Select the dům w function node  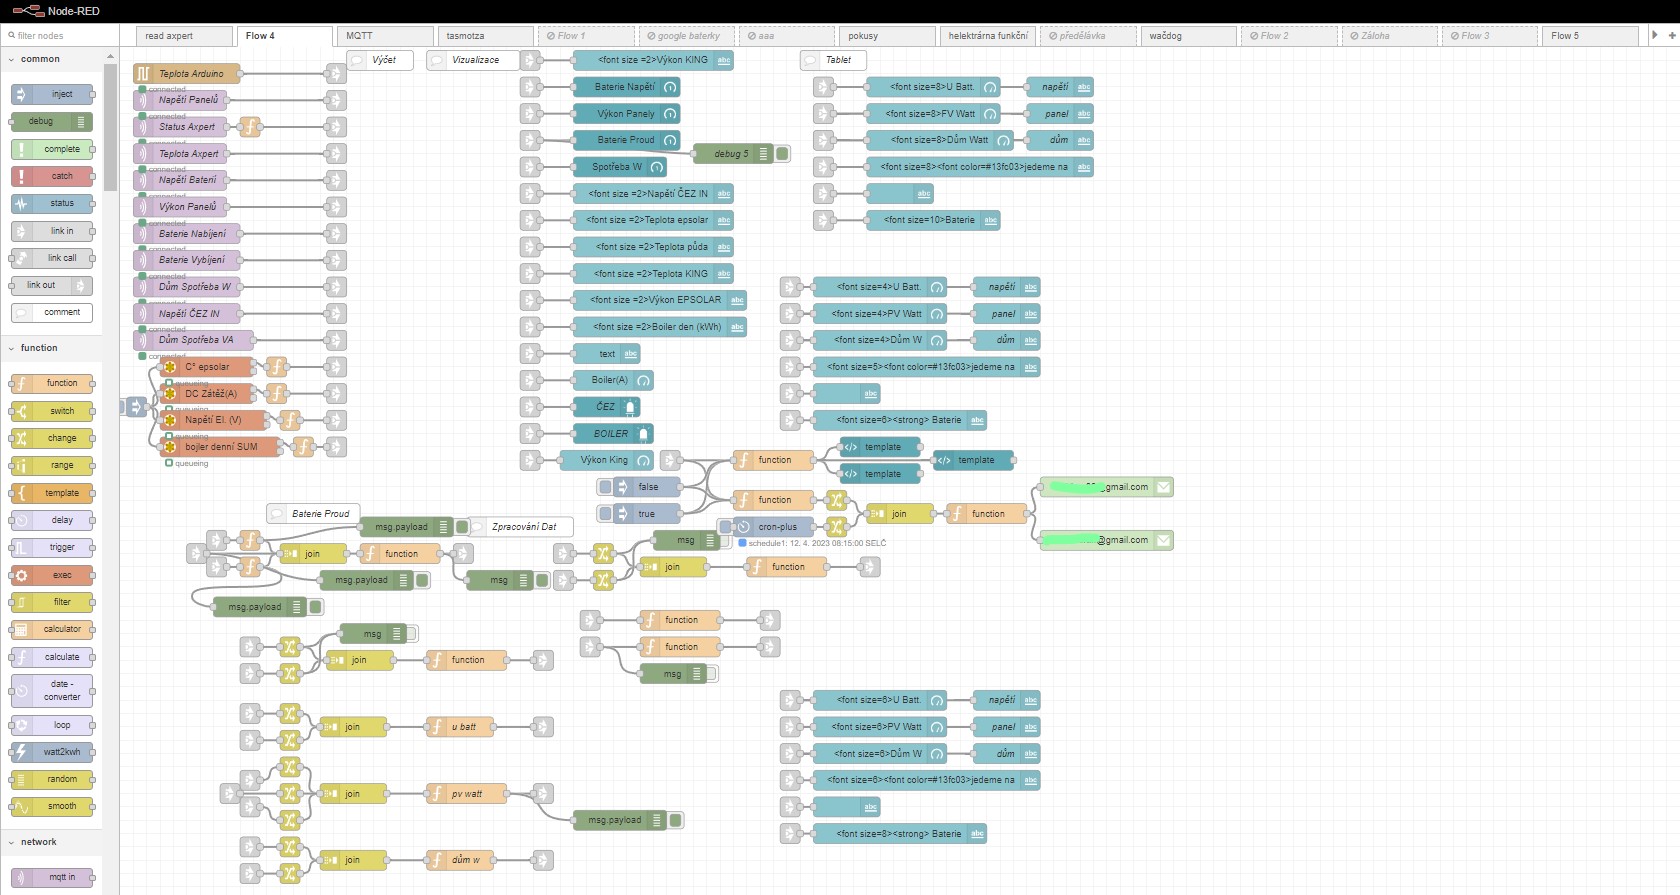click(x=462, y=860)
